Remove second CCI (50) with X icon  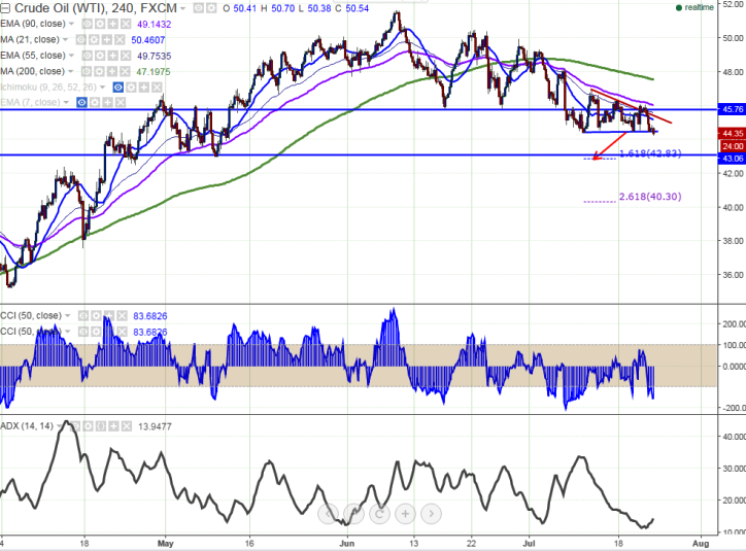pyautogui.click(x=122, y=332)
